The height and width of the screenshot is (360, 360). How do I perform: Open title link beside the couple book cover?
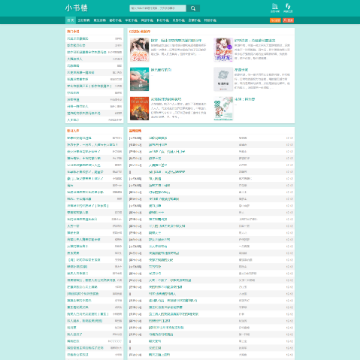tap(176, 40)
